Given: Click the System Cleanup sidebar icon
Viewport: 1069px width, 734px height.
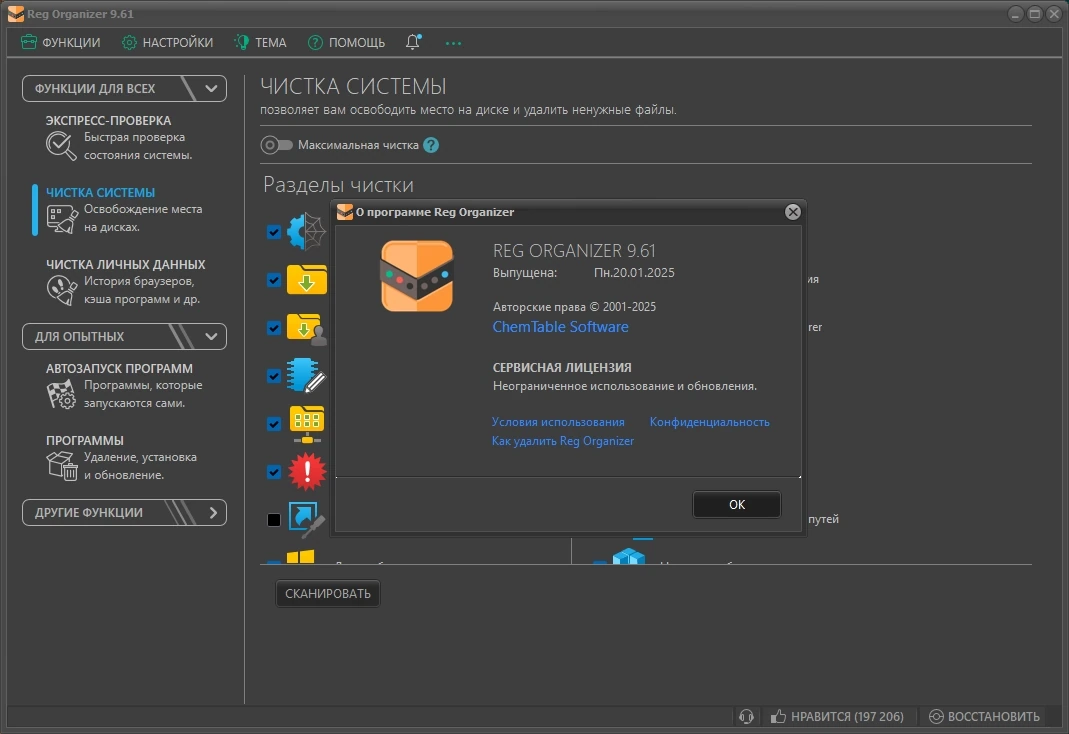Looking at the screenshot, I should (61, 219).
